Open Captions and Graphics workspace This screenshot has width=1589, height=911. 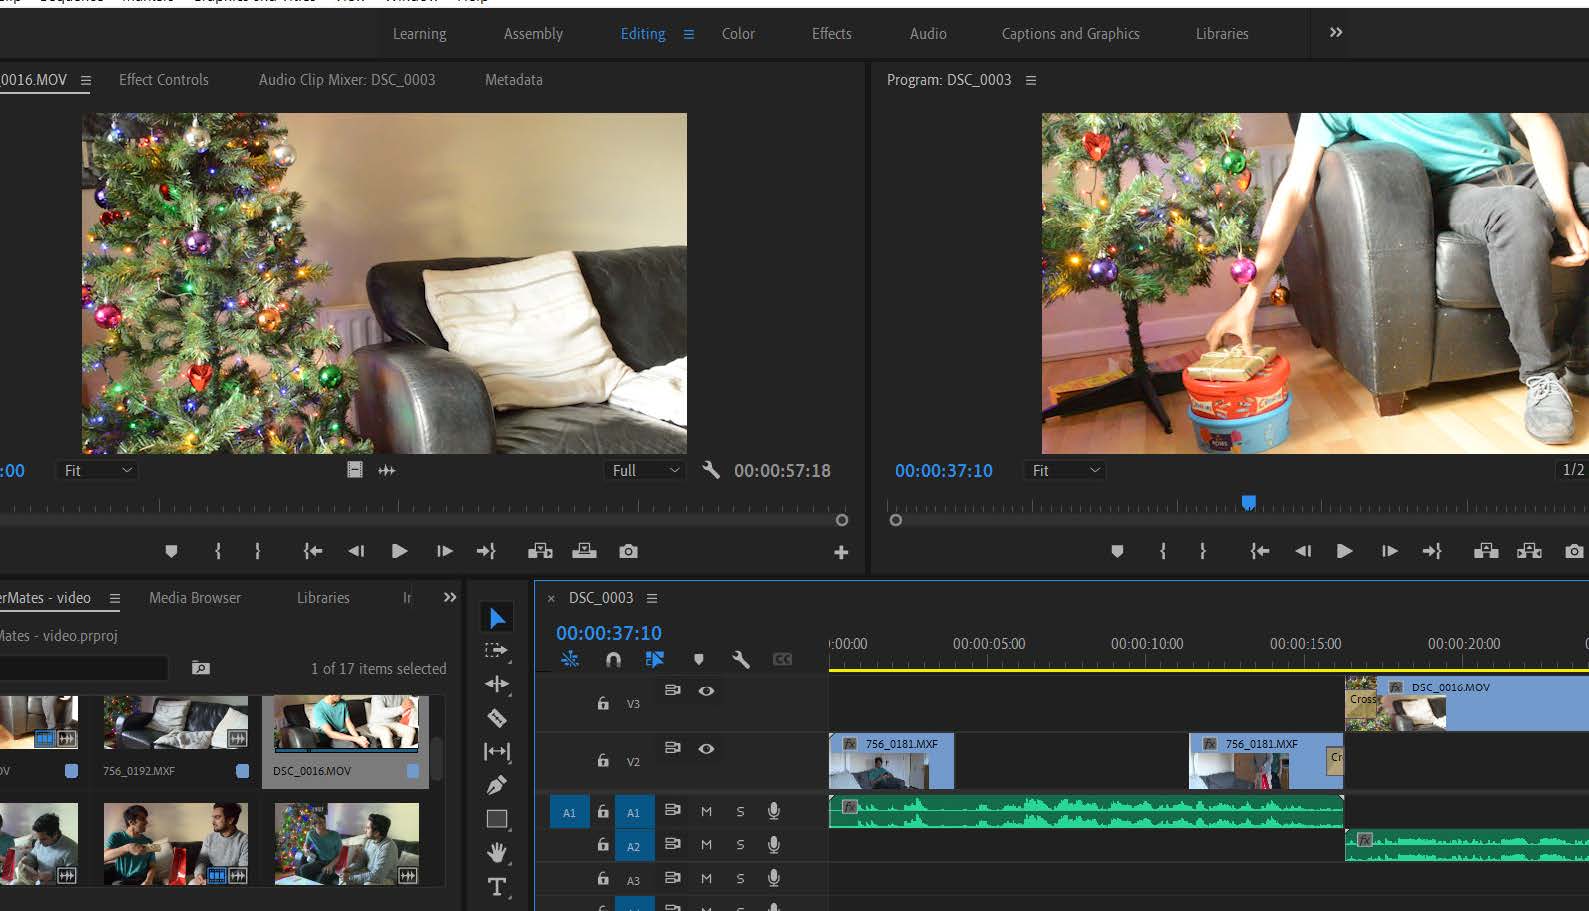click(x=1071, y=34)
